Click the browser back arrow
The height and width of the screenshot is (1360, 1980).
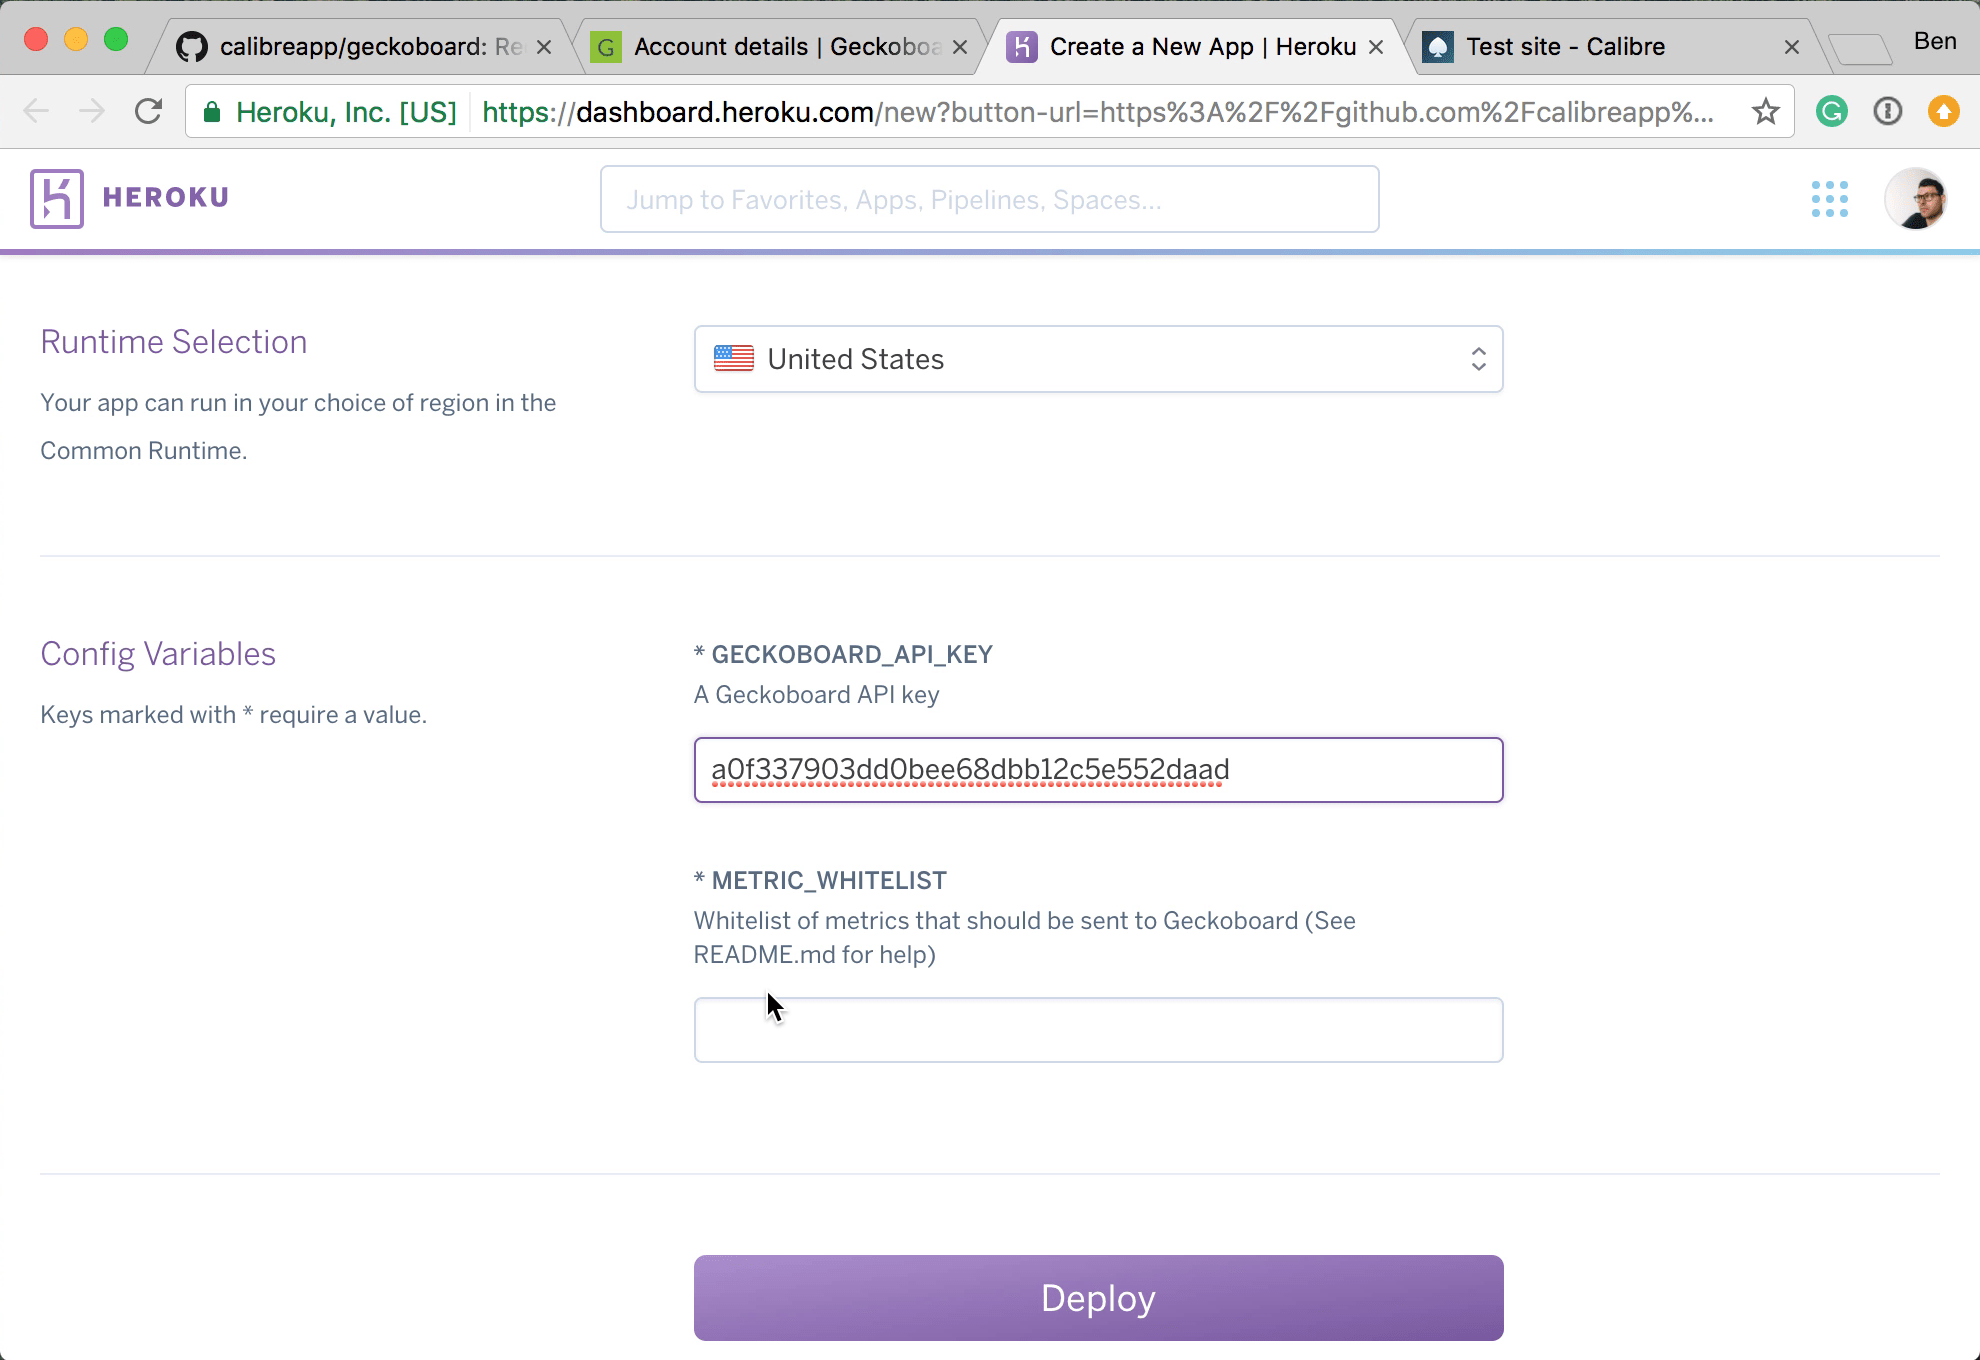coord(36,111)
